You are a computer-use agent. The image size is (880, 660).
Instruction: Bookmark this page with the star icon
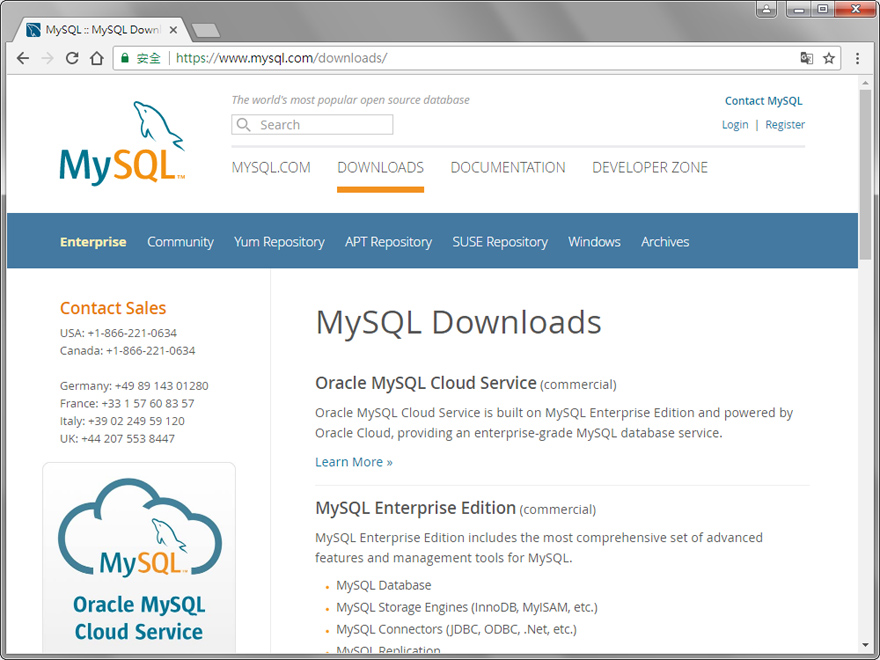(x=829, y=58)
